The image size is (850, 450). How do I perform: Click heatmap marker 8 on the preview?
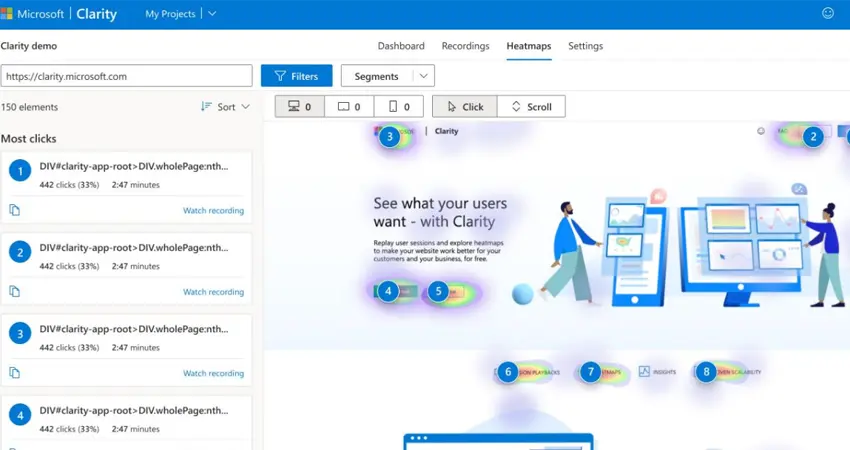tap(706, 372)
